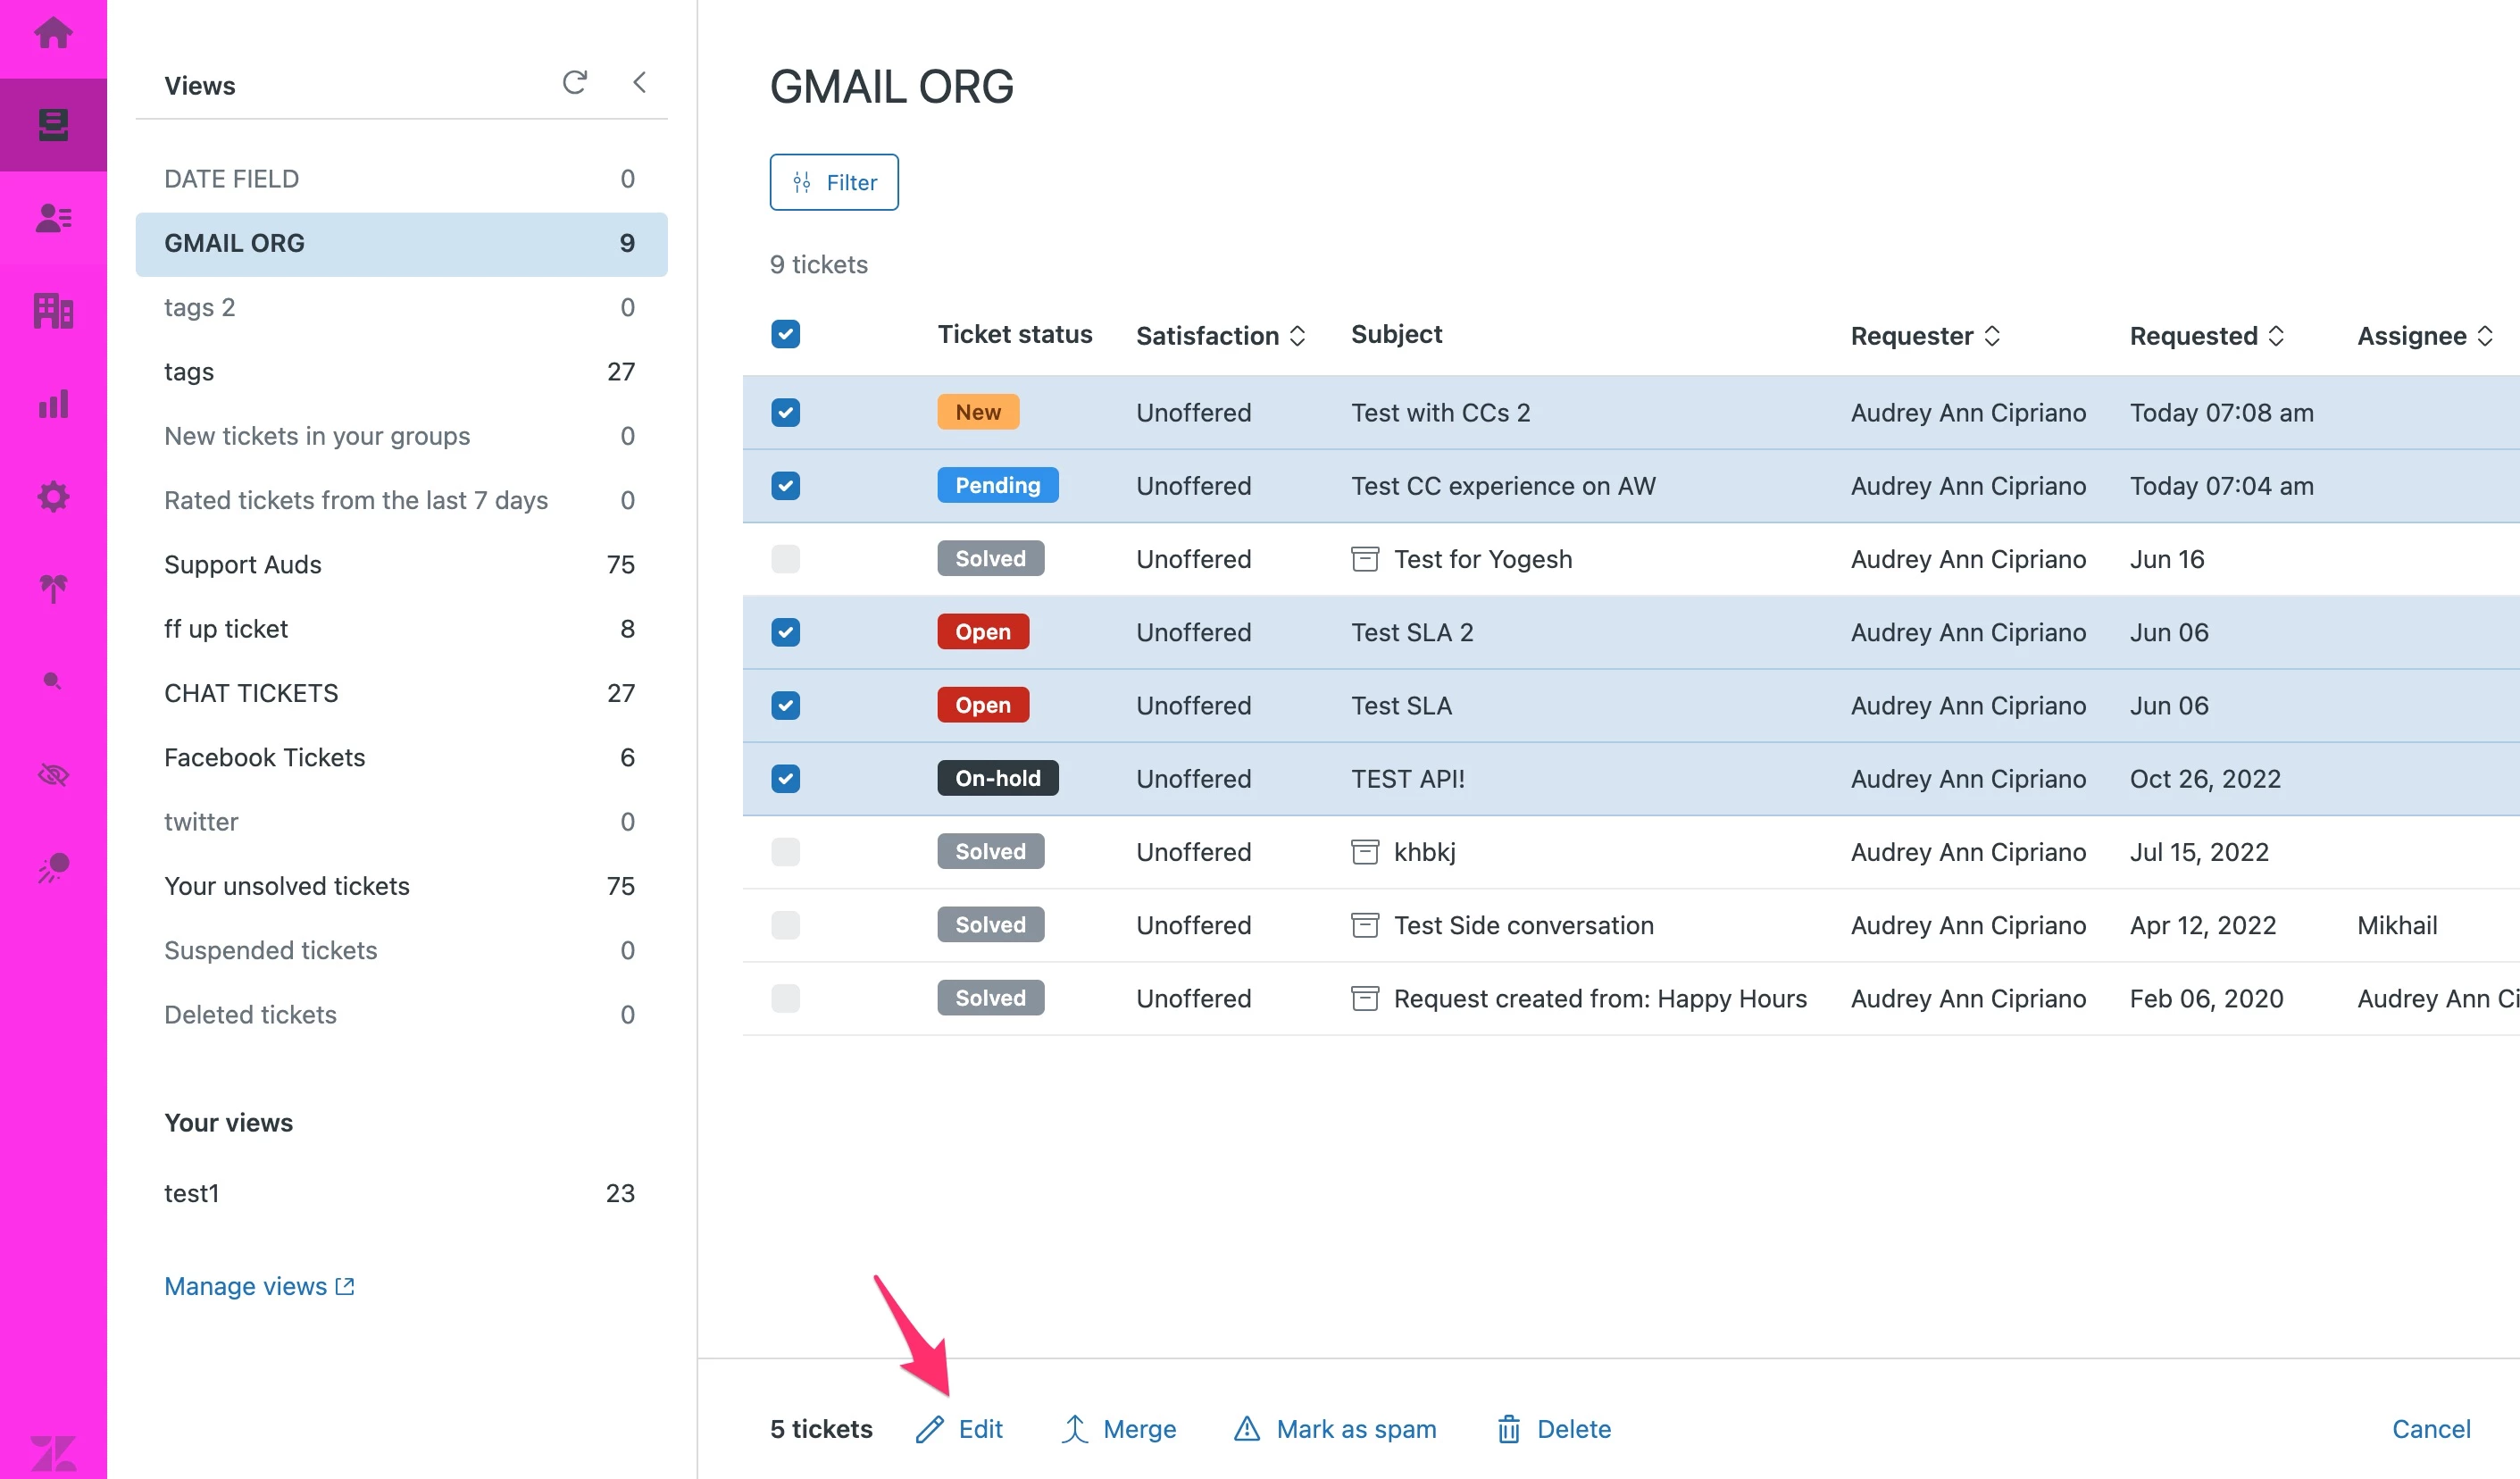Open the Admin gear icon
This screenshot has width=2520, height=1479.
point(53,496)
